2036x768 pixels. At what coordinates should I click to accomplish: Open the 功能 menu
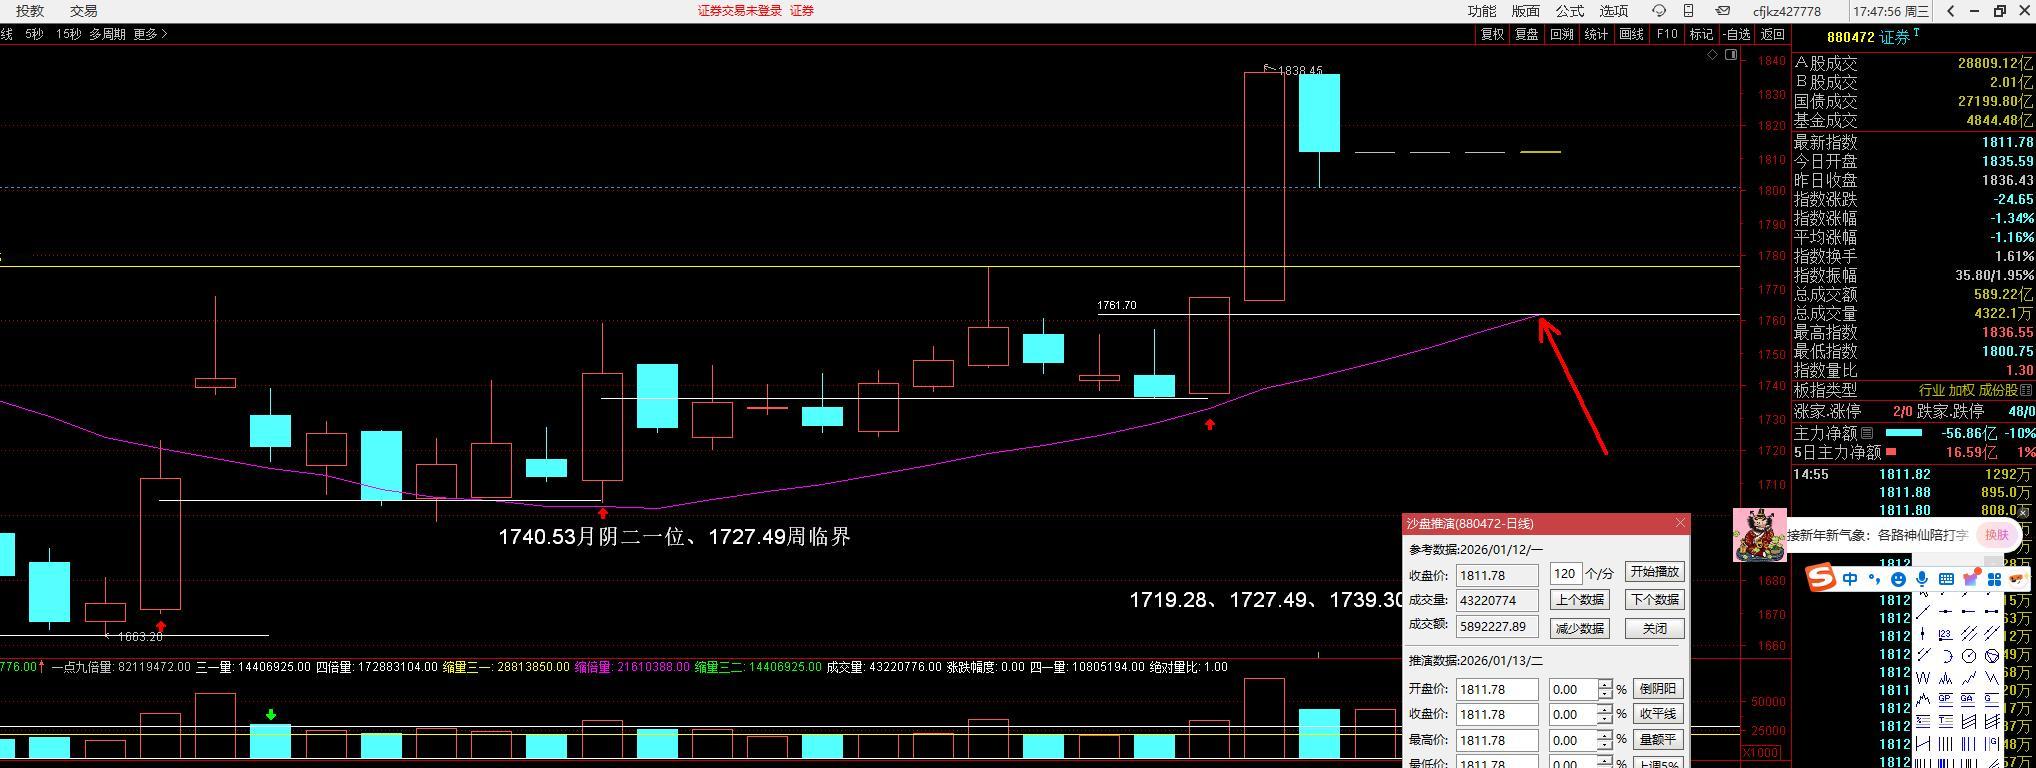[1482, 11]
